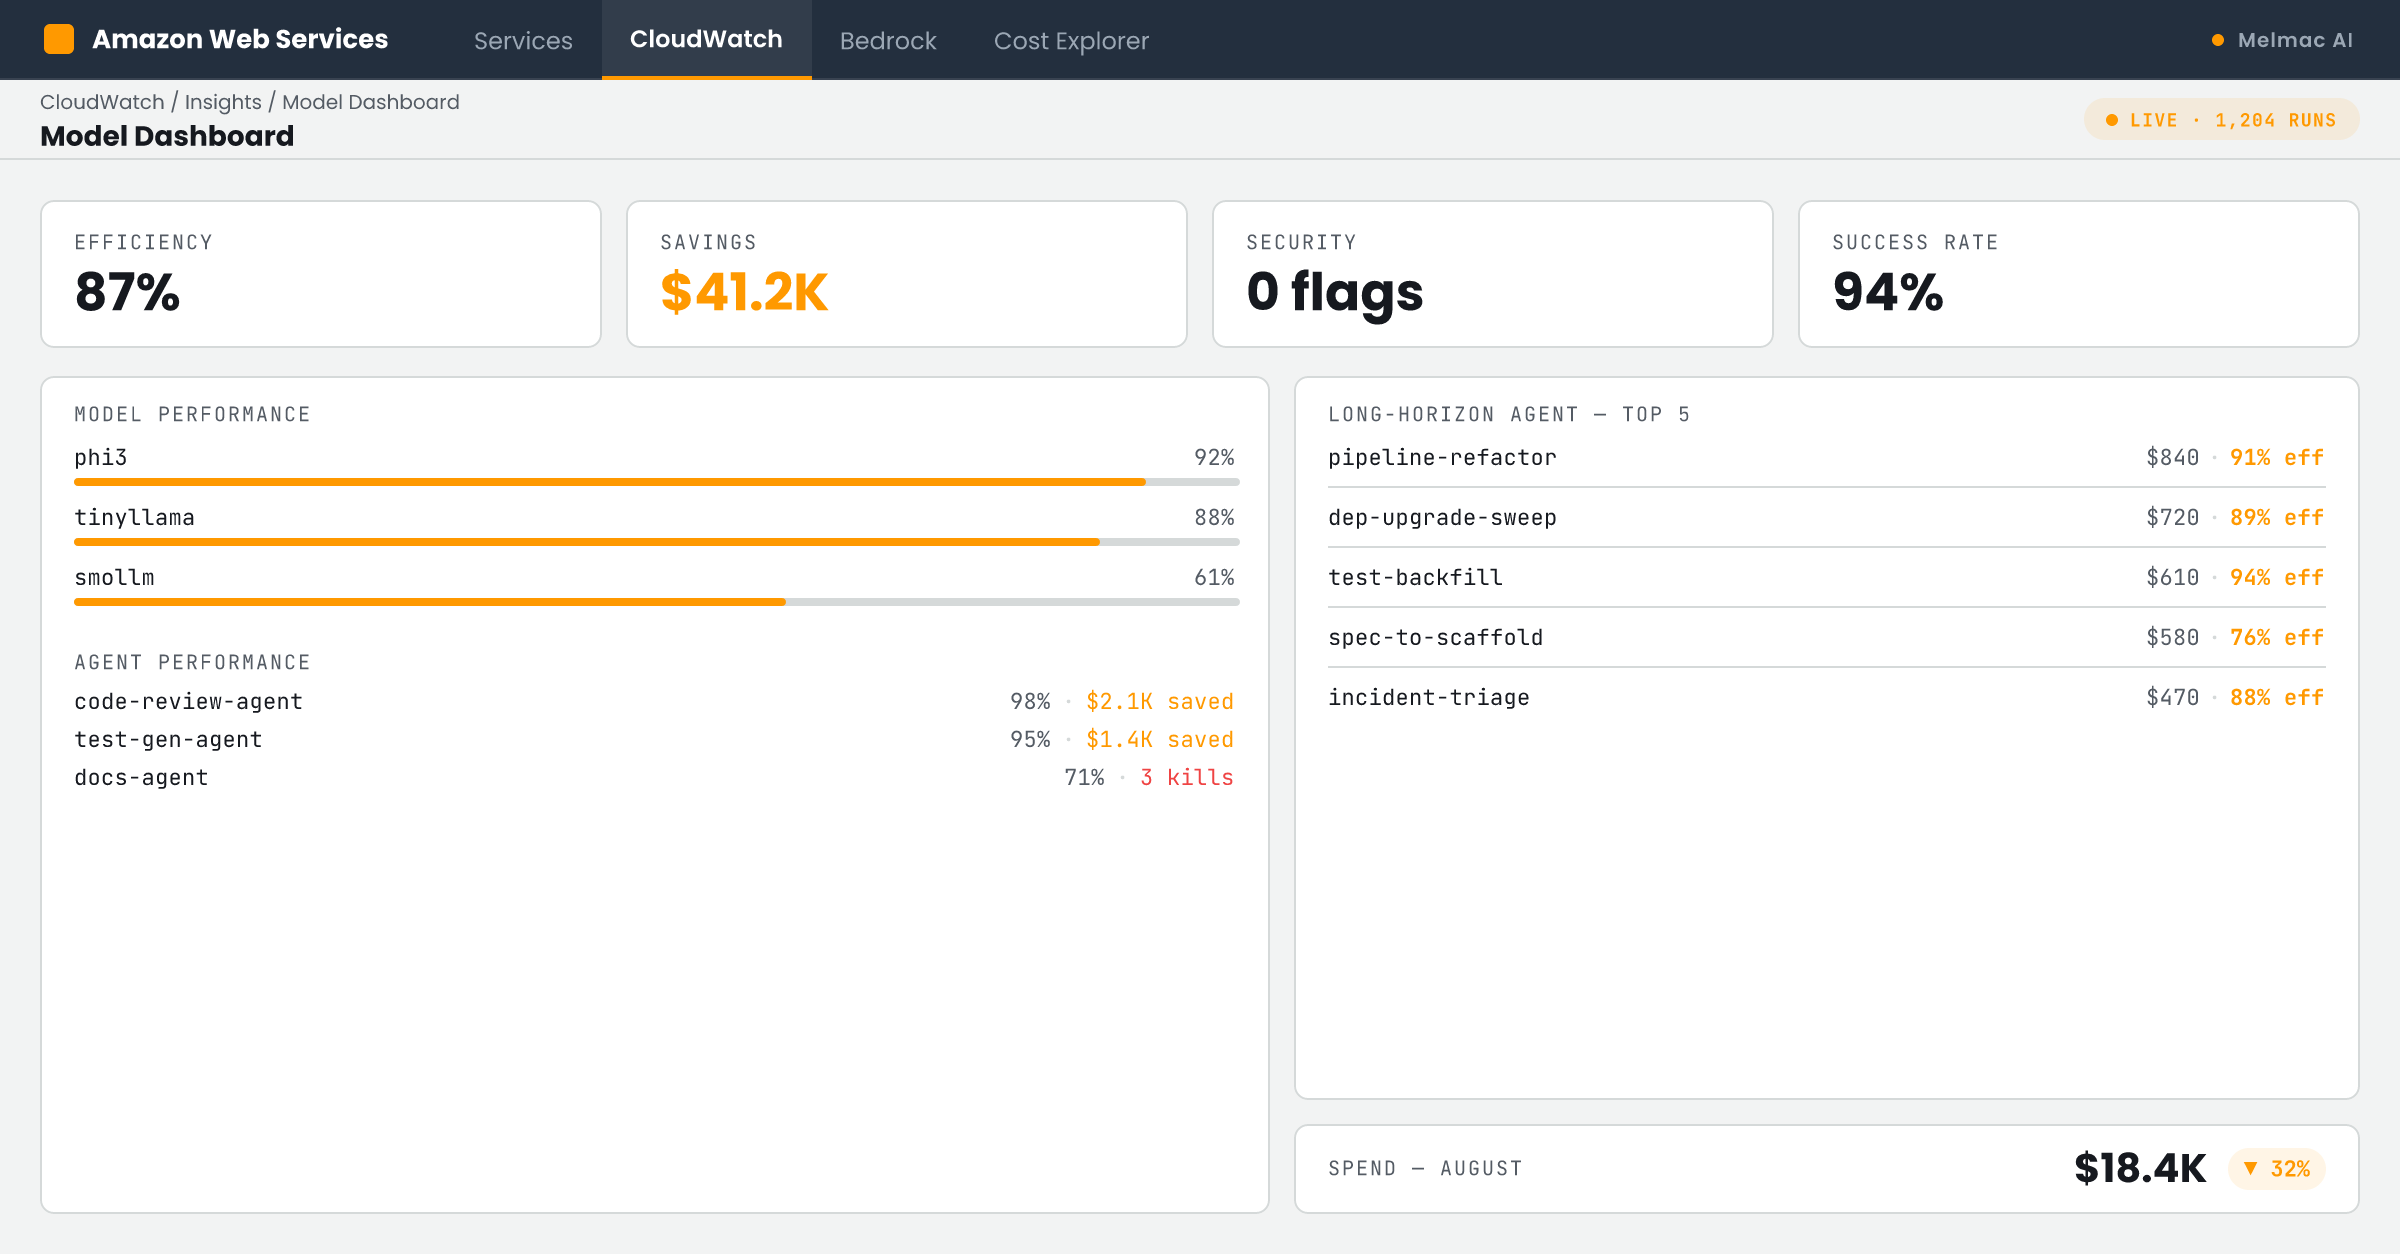Click the Melmac AI account status dot
Viewport: 2400px width, 1254px height.
2217,40
